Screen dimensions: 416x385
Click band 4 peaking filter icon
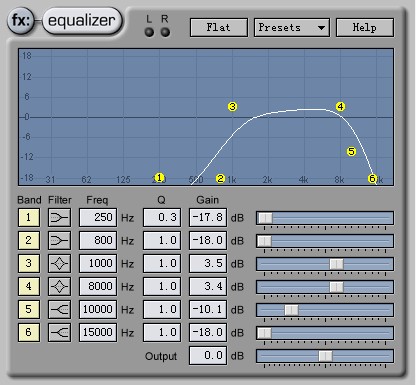[59, 287]
